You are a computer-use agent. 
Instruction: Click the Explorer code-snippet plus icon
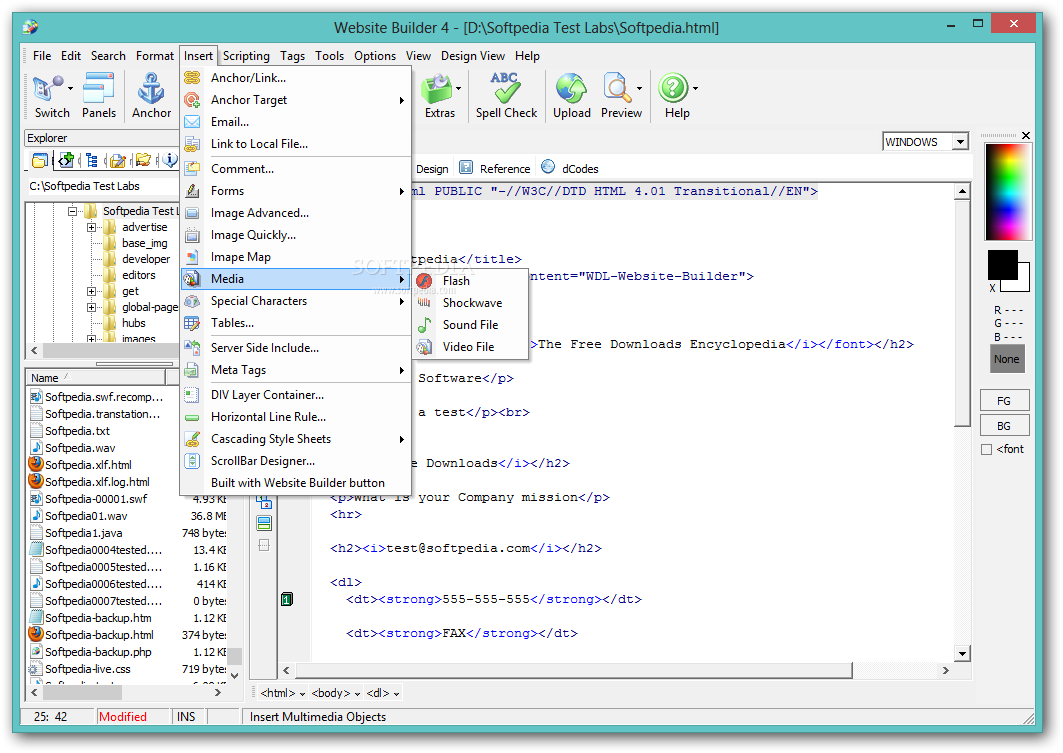[x=66, y=160]
